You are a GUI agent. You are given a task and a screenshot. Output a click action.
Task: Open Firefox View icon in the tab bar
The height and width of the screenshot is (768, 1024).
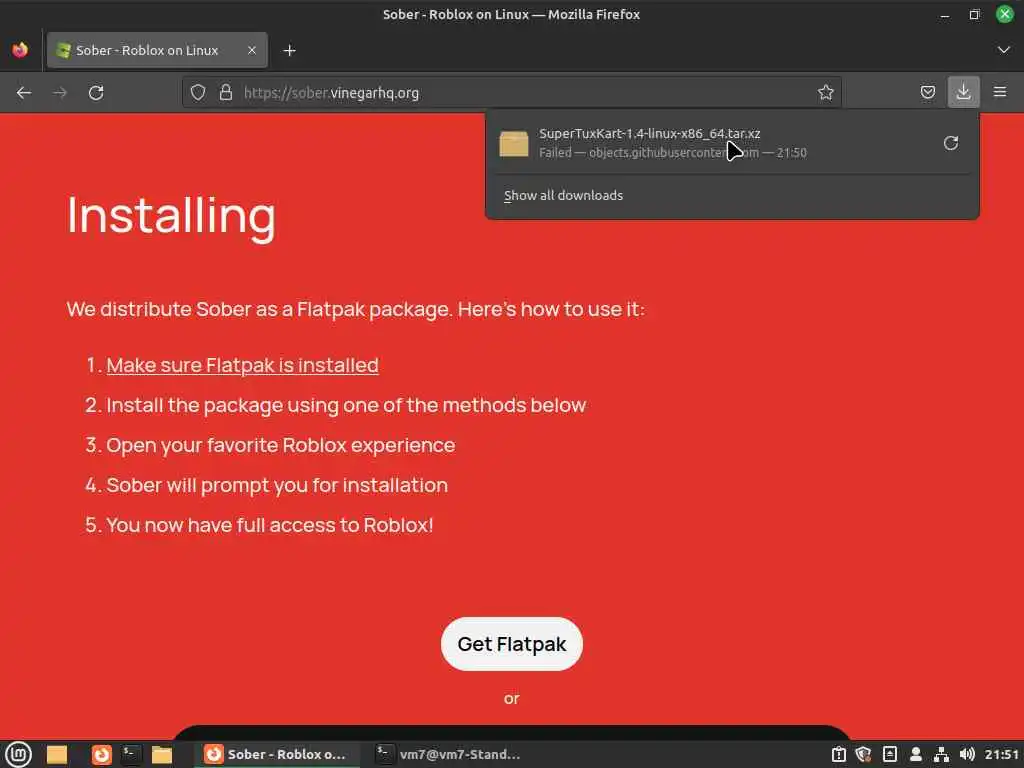point(20,50)
